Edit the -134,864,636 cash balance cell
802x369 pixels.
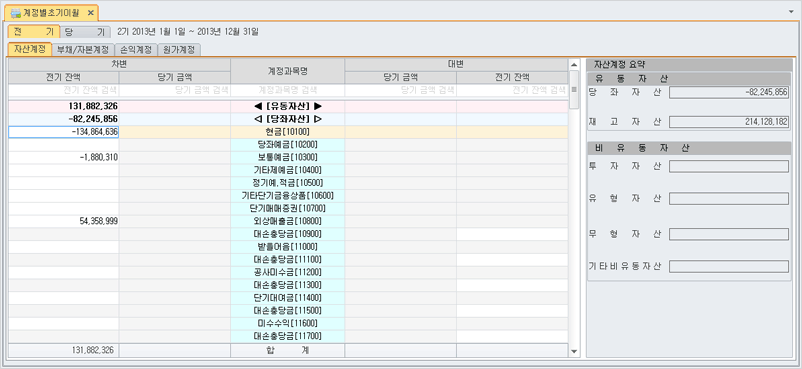point(63,132)
